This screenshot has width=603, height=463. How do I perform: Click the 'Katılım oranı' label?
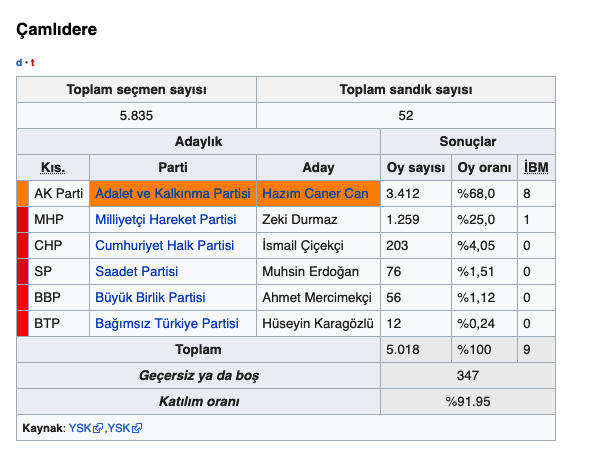click(199, 401)
